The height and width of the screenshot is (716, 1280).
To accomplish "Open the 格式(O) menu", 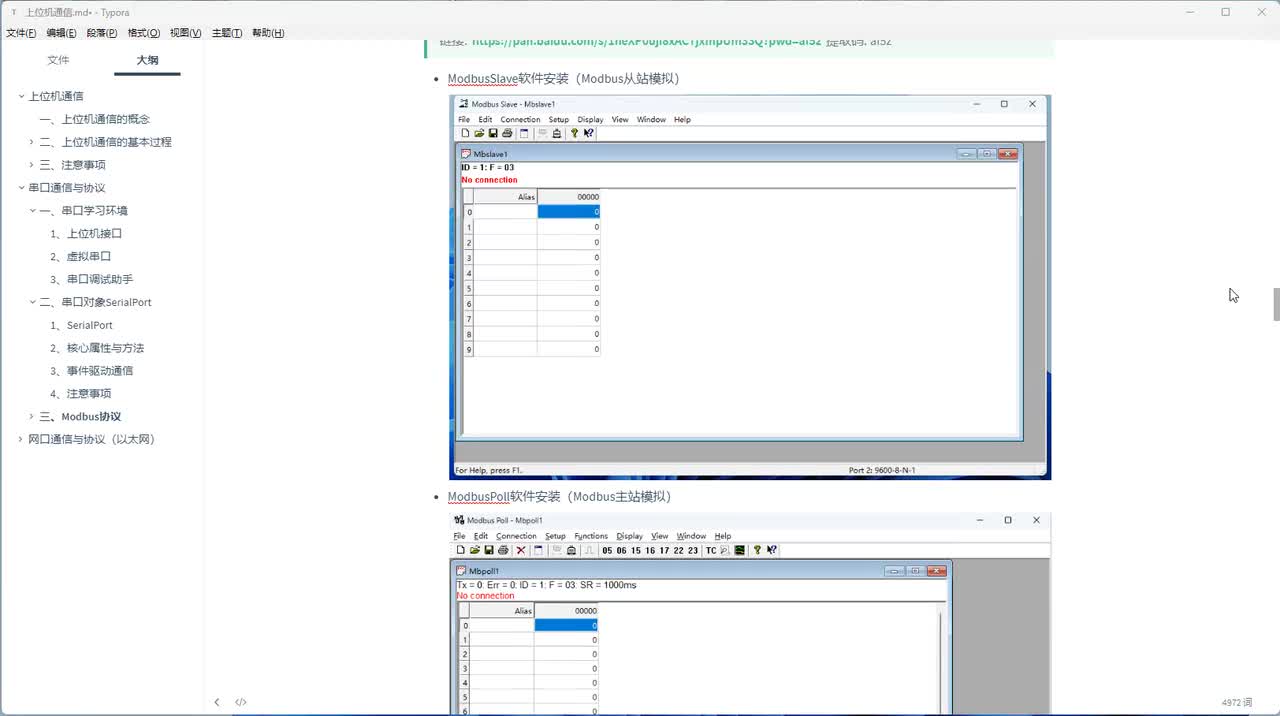I will click(x=144, y=33).
